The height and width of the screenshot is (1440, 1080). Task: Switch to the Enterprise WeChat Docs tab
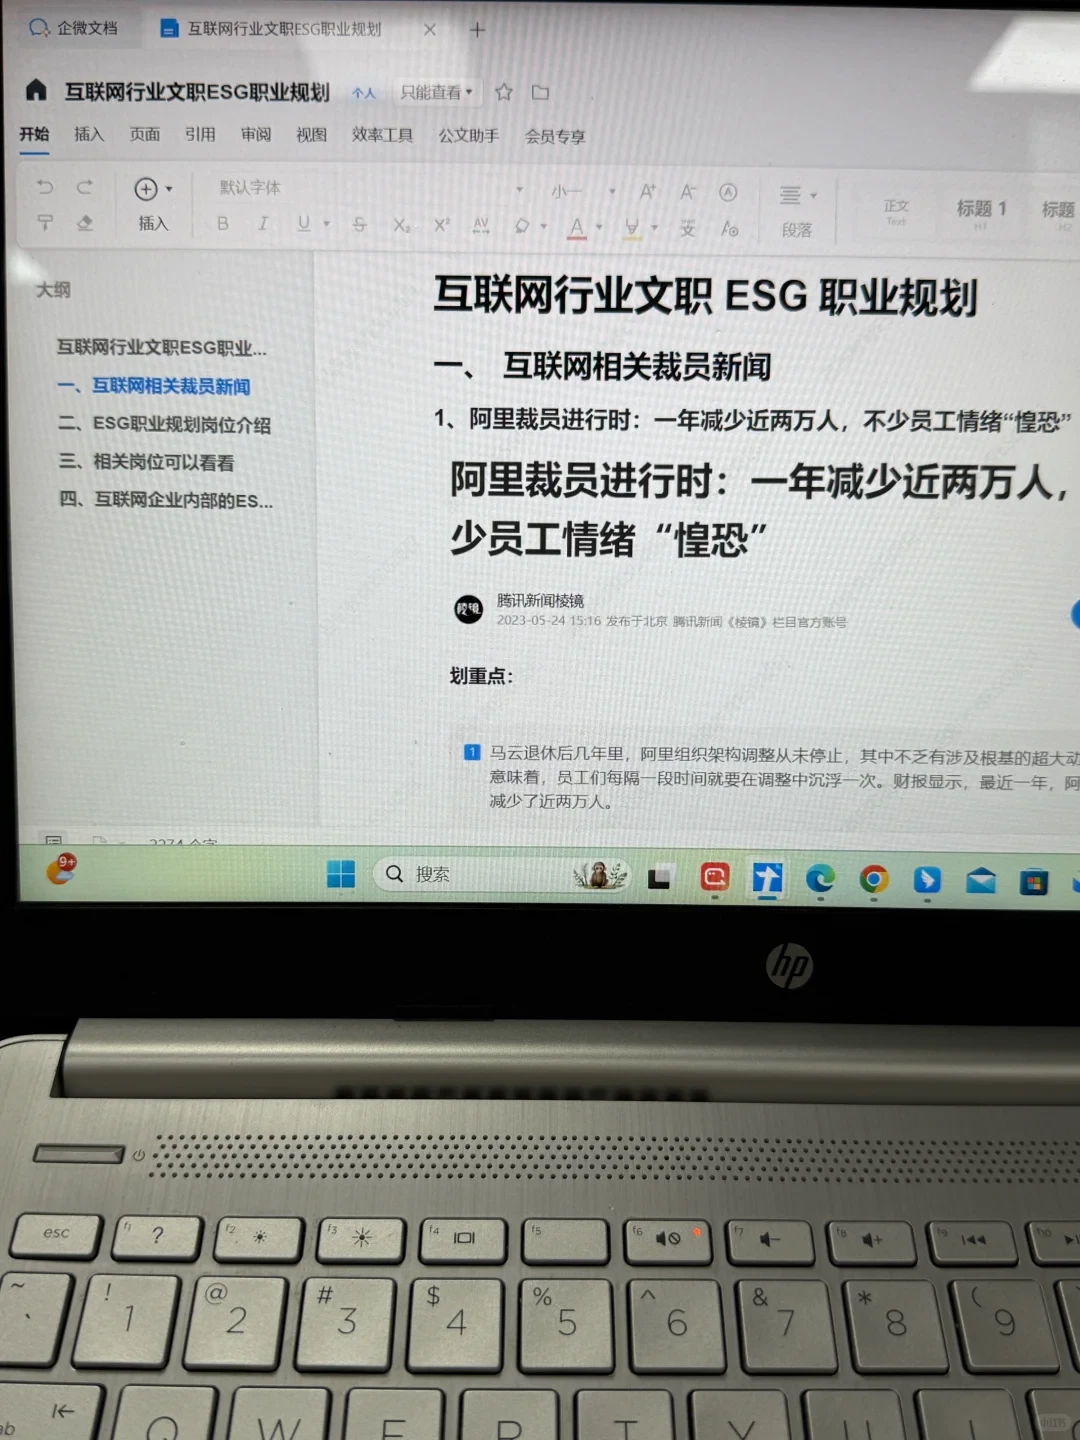click(73, 28)
